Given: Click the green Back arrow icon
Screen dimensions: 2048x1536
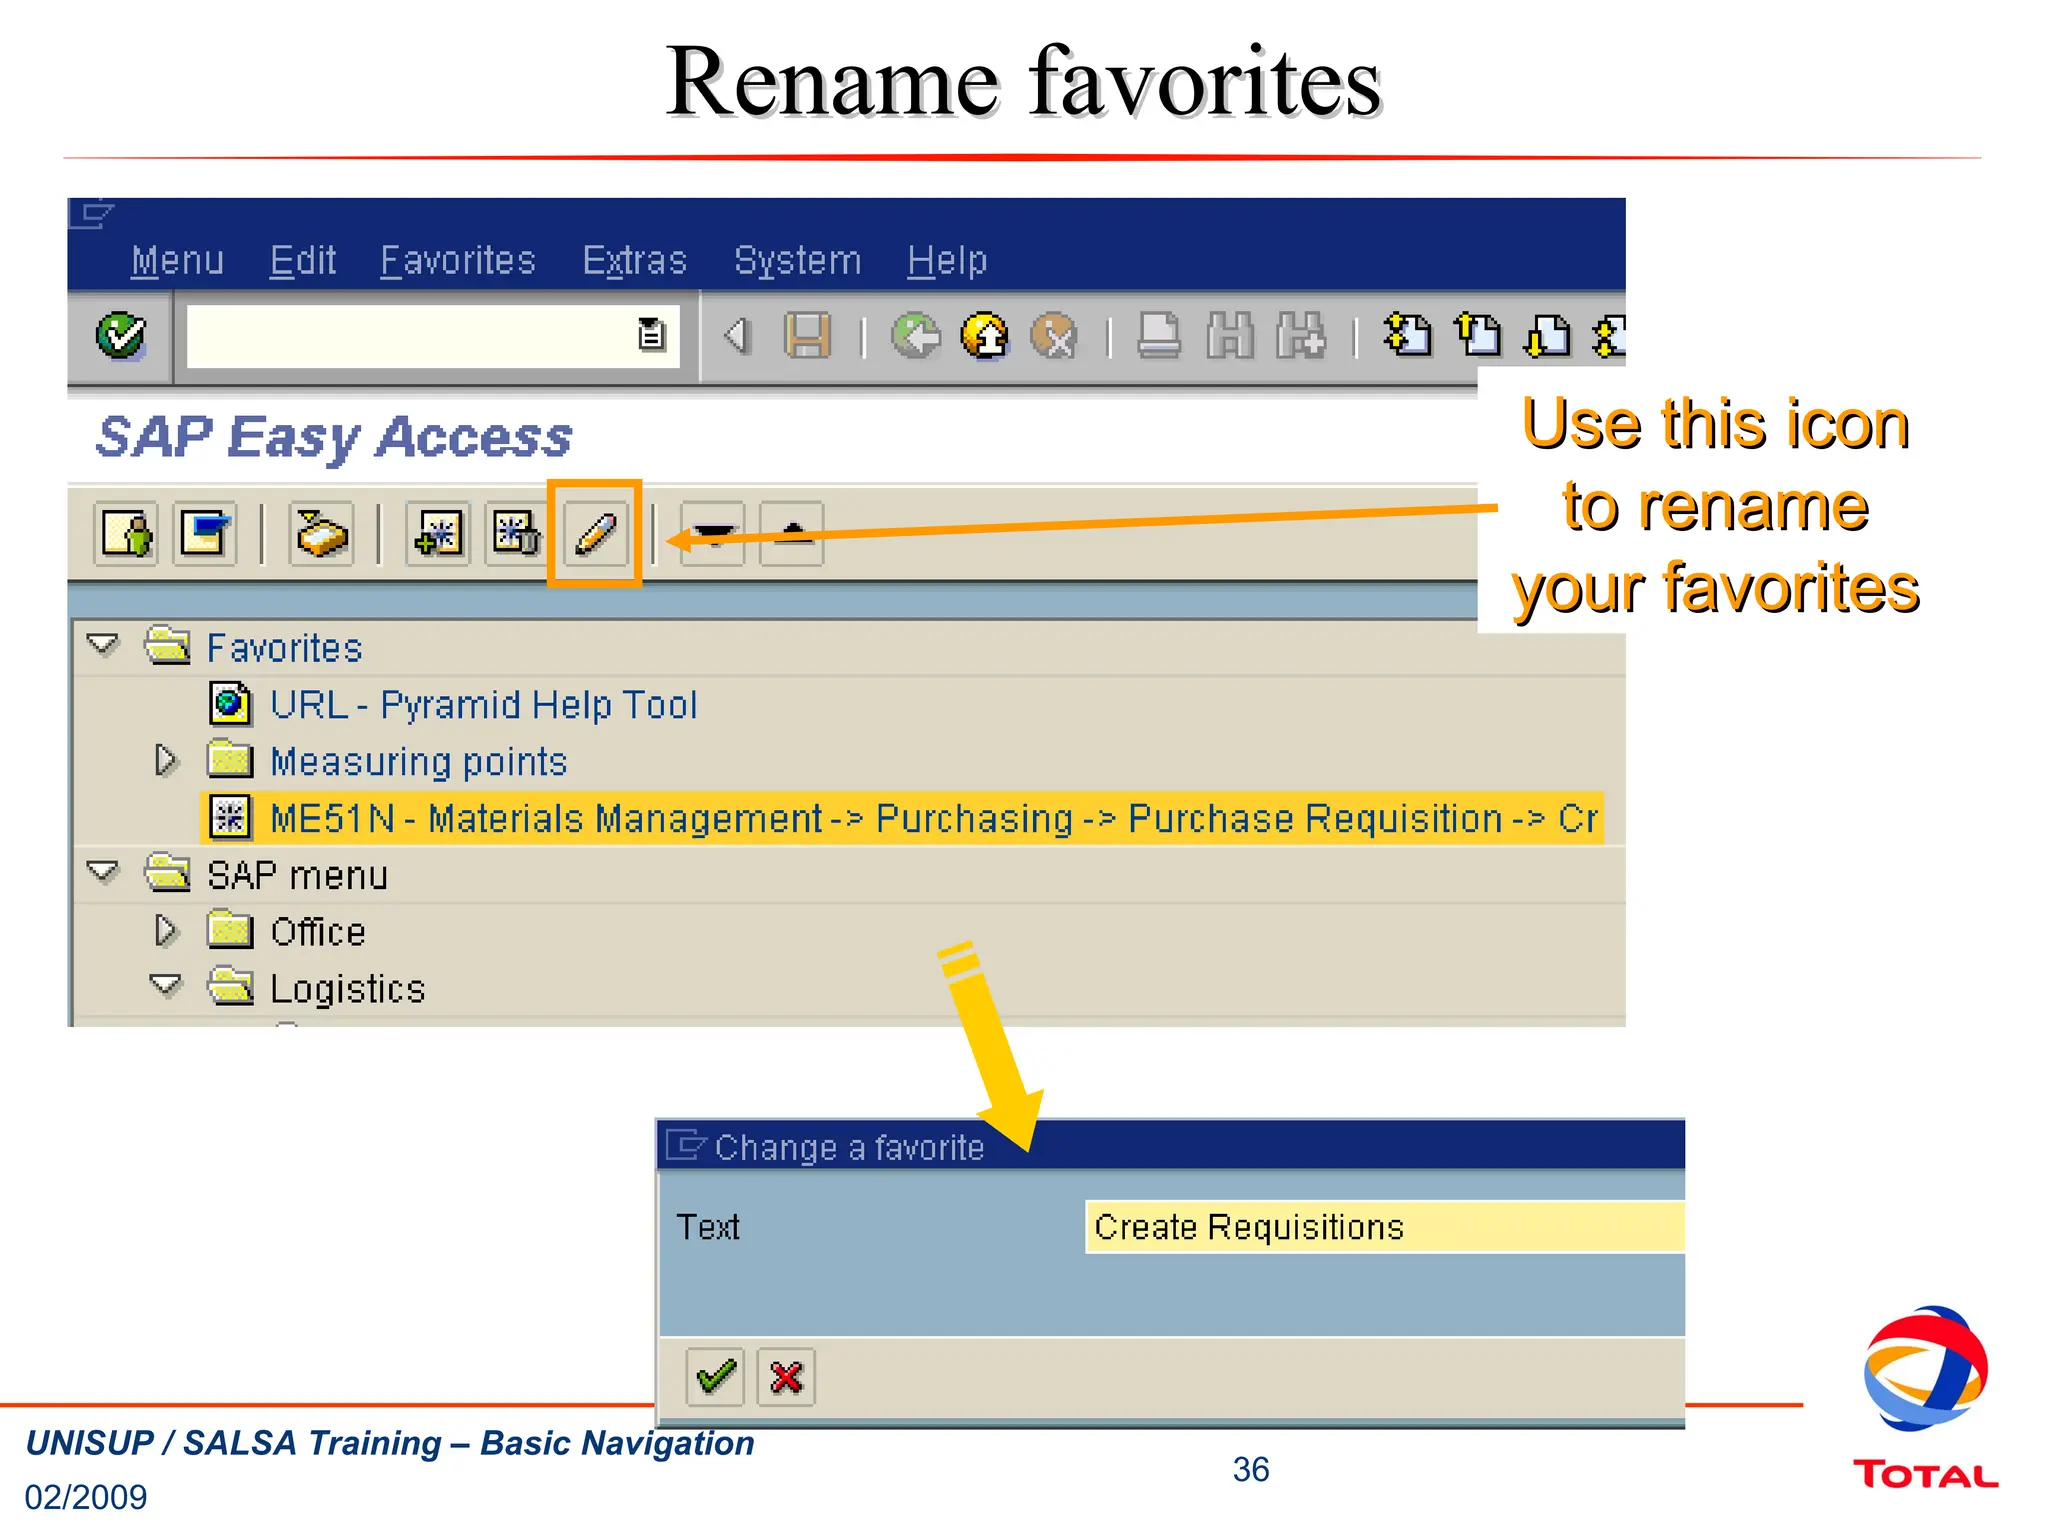Looking at the screenshot, I should (916, 335).
